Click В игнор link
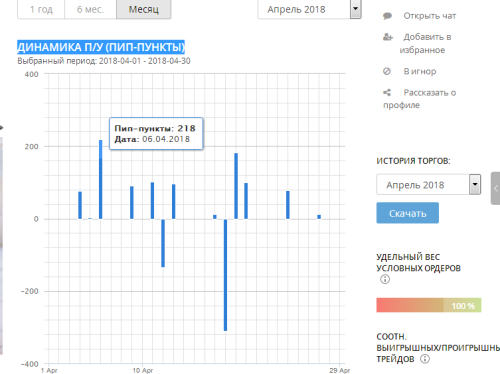Image resolution: width=500 pixels, height=374 pixels. click(x=420, y=71)
